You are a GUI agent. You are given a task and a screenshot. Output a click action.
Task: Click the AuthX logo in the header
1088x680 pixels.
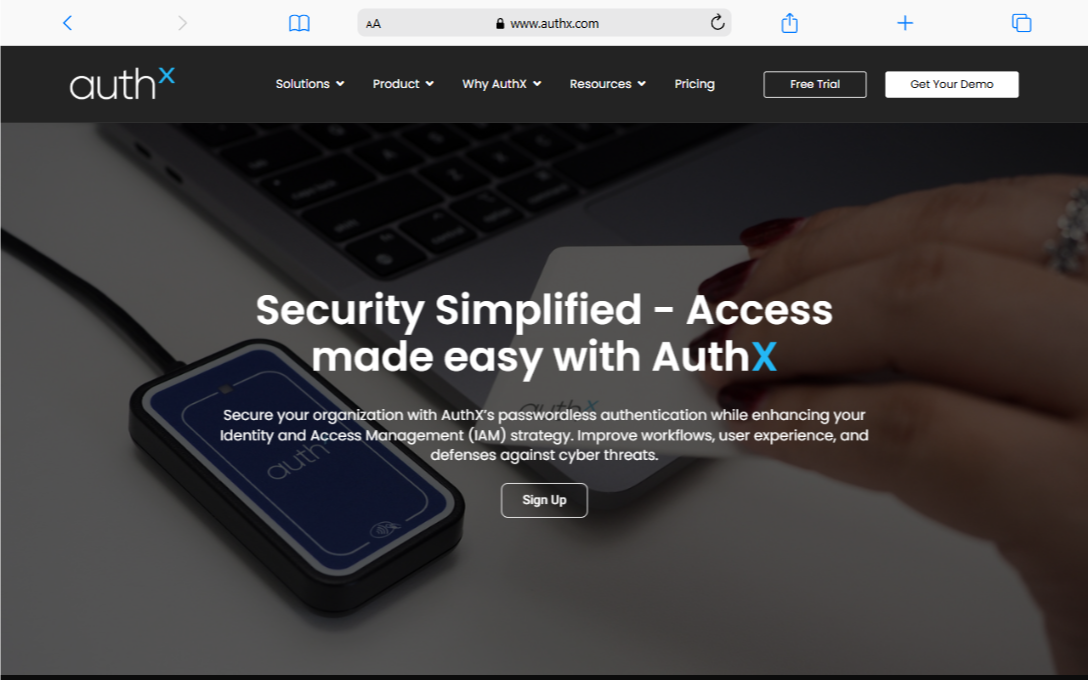pos(122,83)
